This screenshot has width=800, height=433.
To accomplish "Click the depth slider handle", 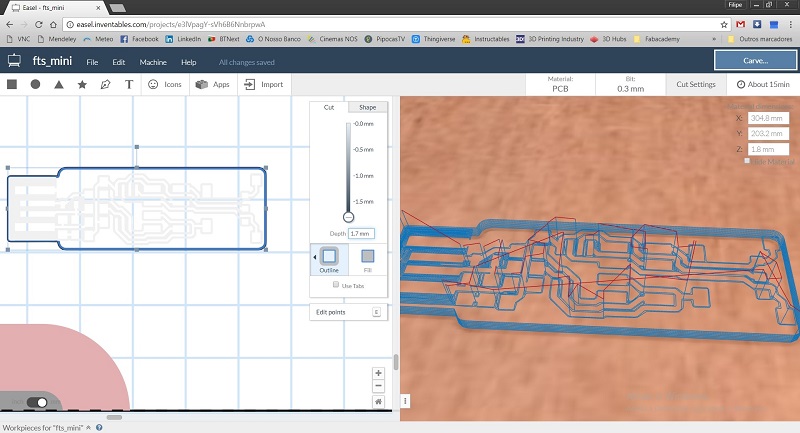I will click(x=348, y=217).
